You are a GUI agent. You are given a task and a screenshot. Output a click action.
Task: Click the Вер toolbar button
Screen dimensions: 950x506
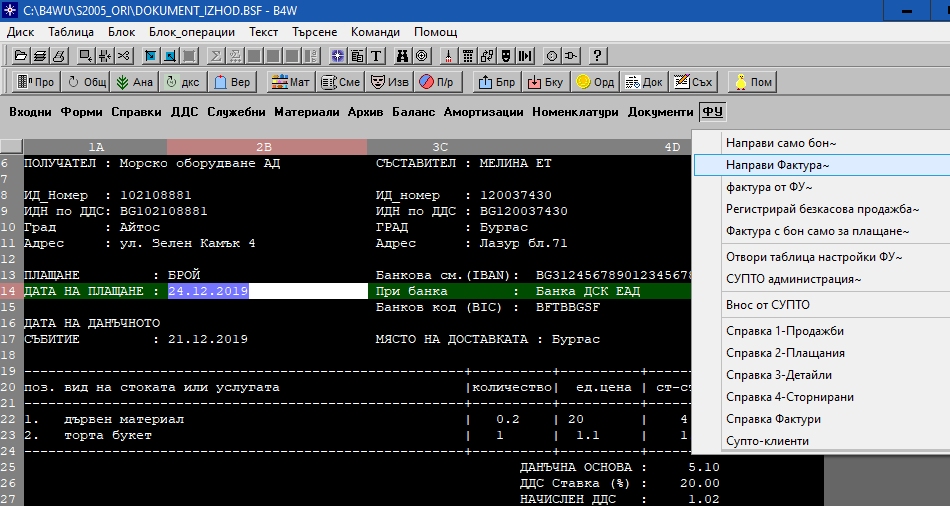pyautogui.click(x=233, y=82)
